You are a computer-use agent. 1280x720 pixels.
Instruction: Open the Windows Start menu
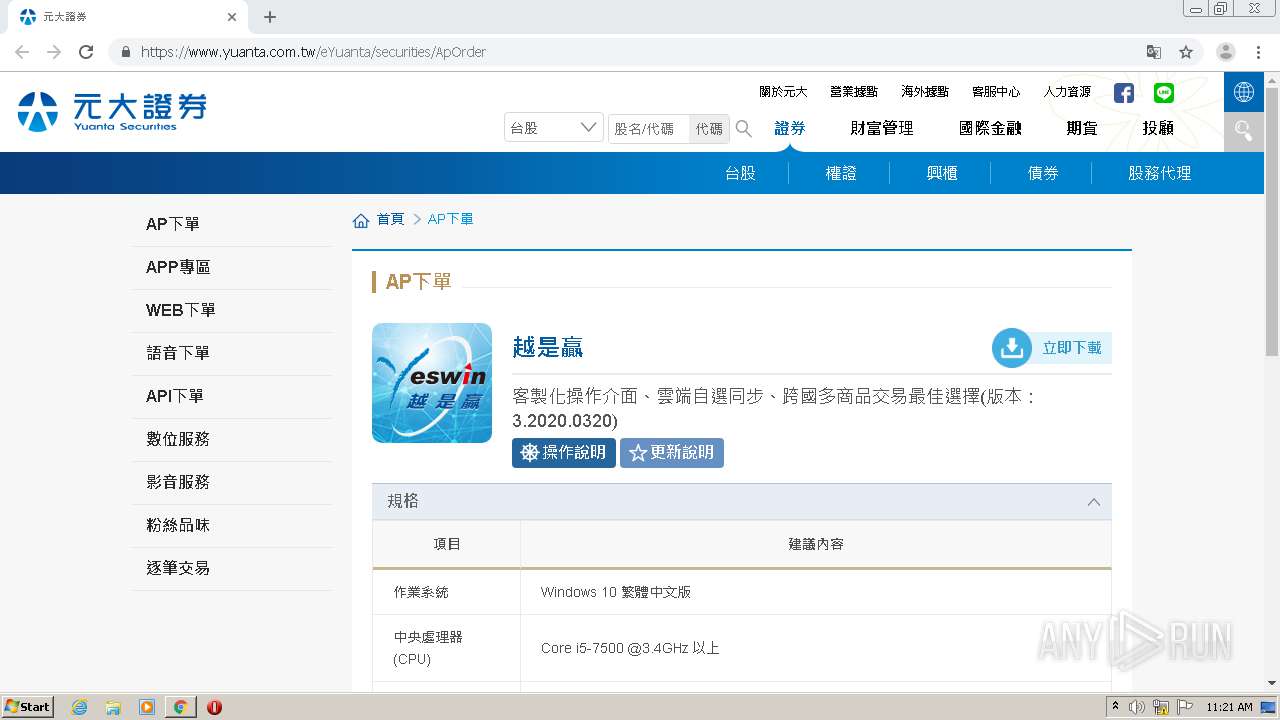(28, 707)
